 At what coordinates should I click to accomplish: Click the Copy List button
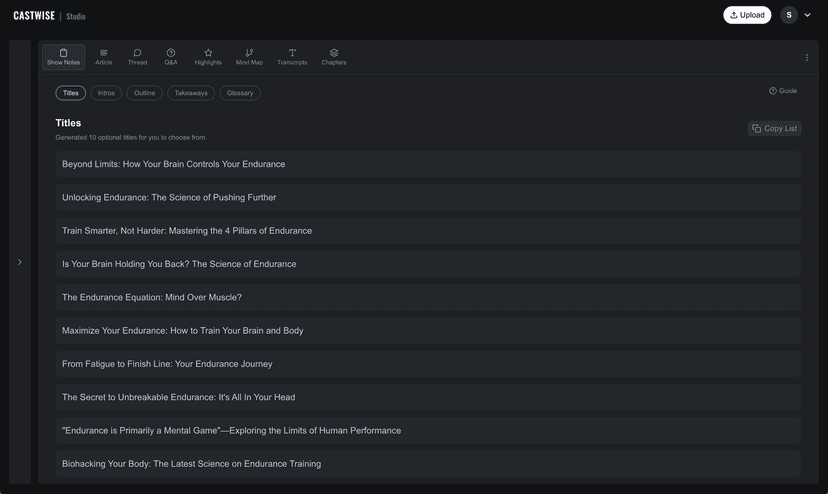[x=774, y=128]
